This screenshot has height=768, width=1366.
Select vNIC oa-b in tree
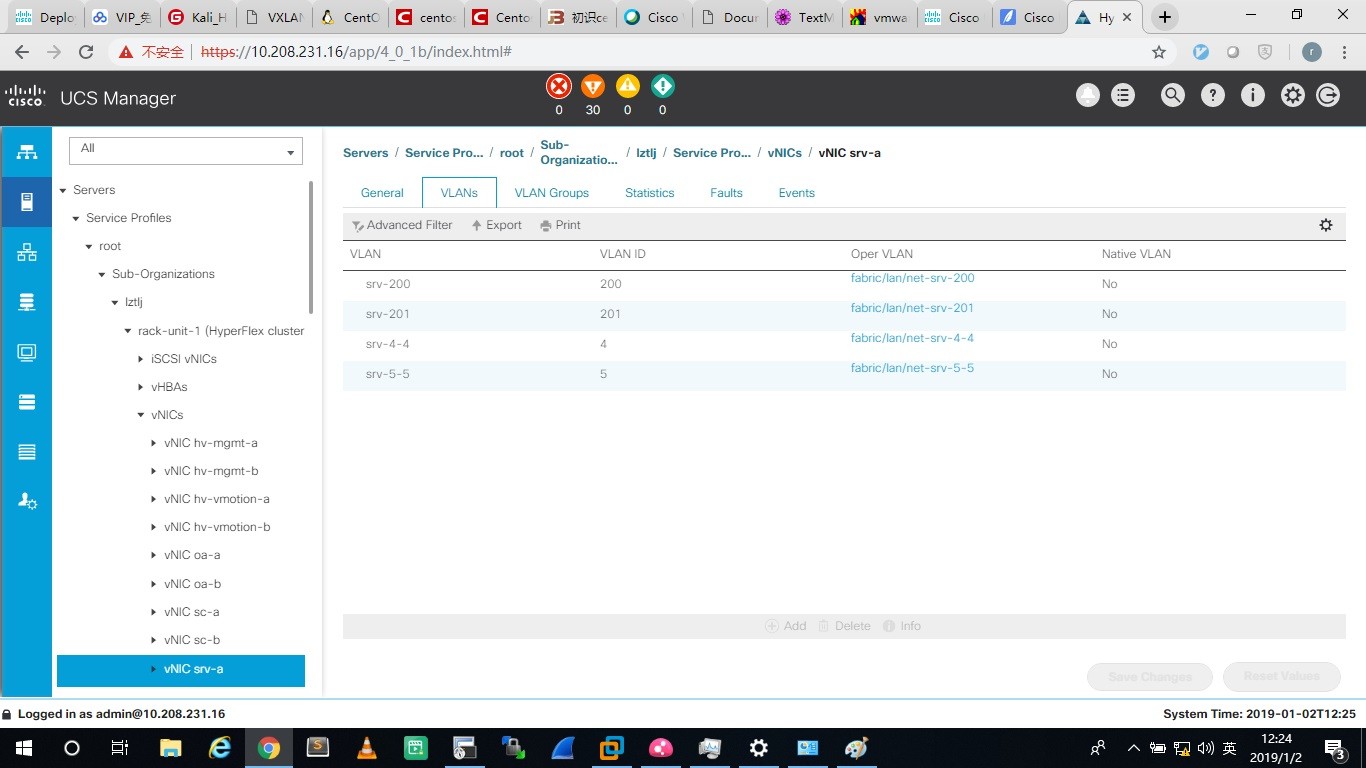coord(192,584)
